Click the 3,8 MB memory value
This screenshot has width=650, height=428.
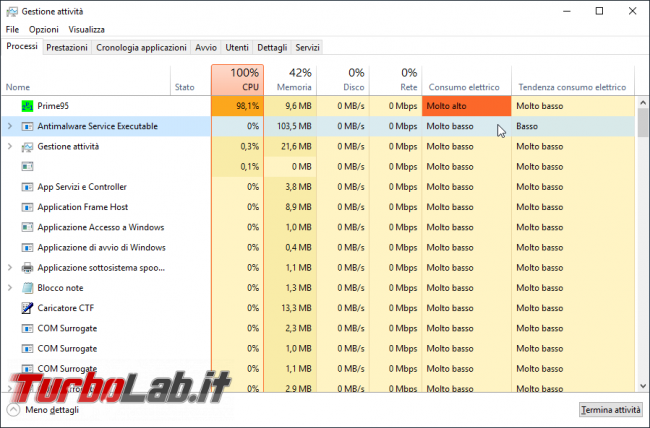[x=298, y=187]
